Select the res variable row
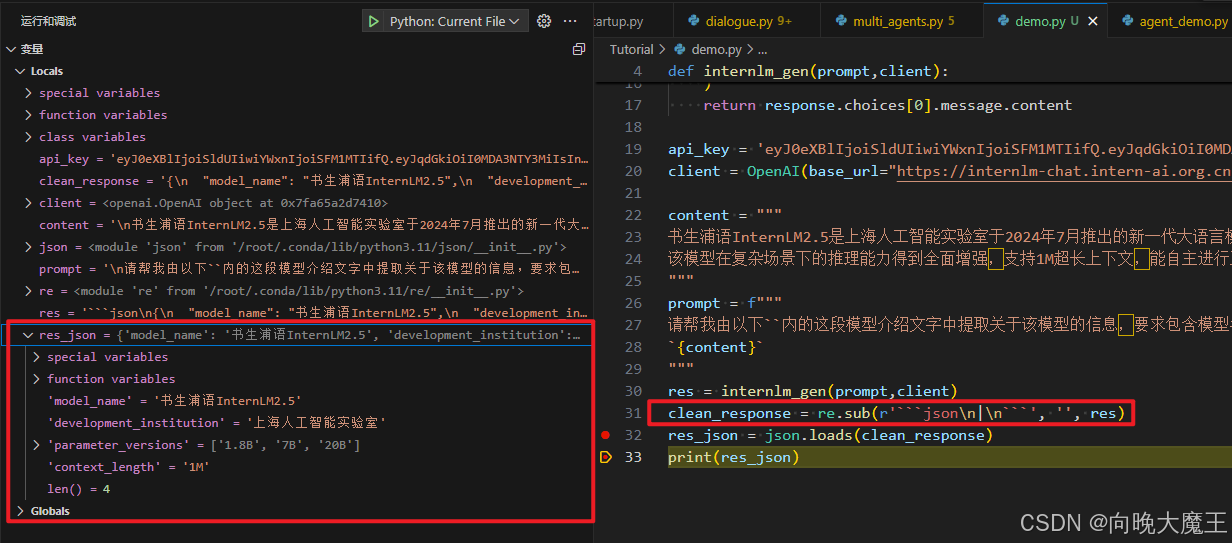This screenshot has height=543, width=1232. click(x=297, y=313)
